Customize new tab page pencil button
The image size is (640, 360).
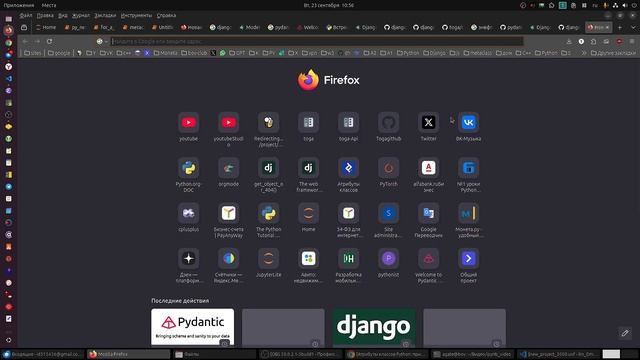pos(625,333)
